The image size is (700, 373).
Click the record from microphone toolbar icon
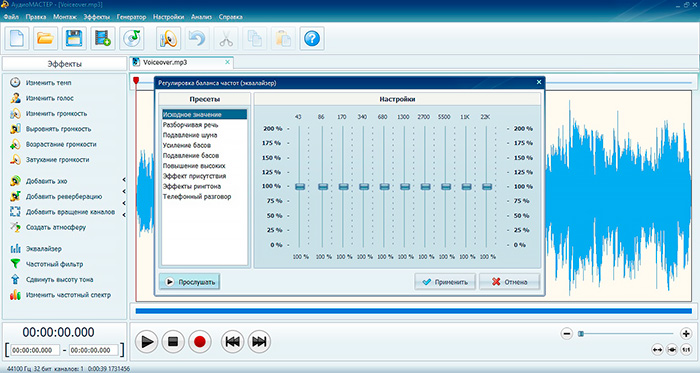point(168,38)
